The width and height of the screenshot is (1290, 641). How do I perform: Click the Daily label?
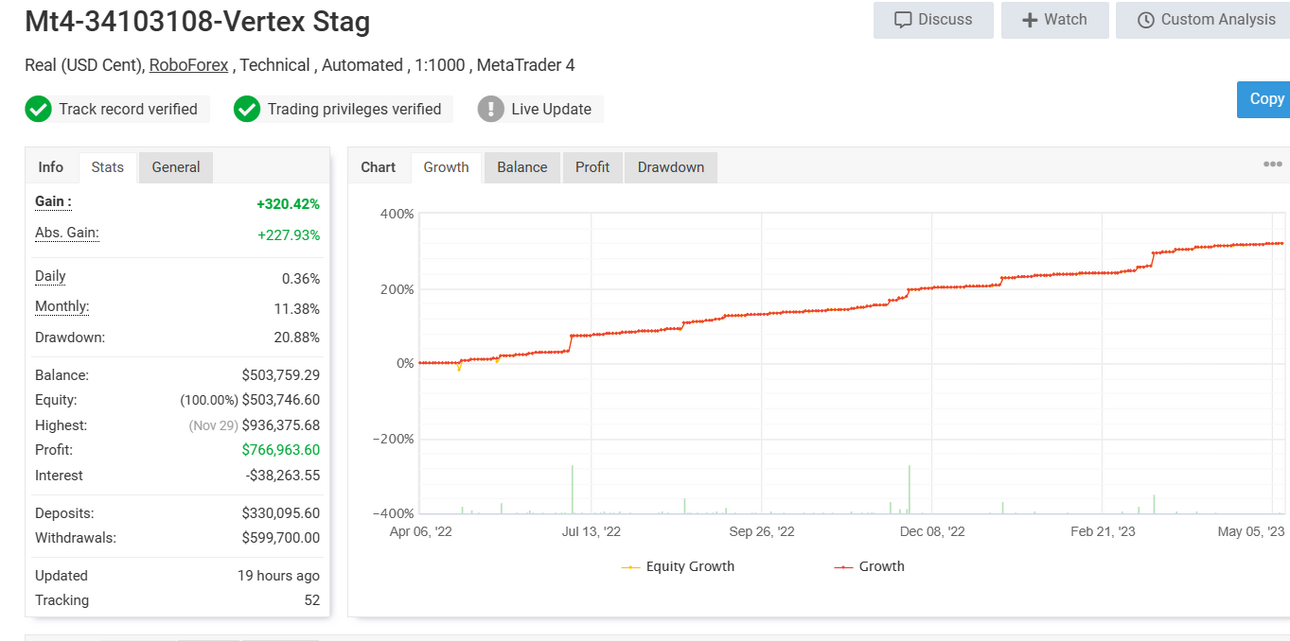(x=50, y=277)
